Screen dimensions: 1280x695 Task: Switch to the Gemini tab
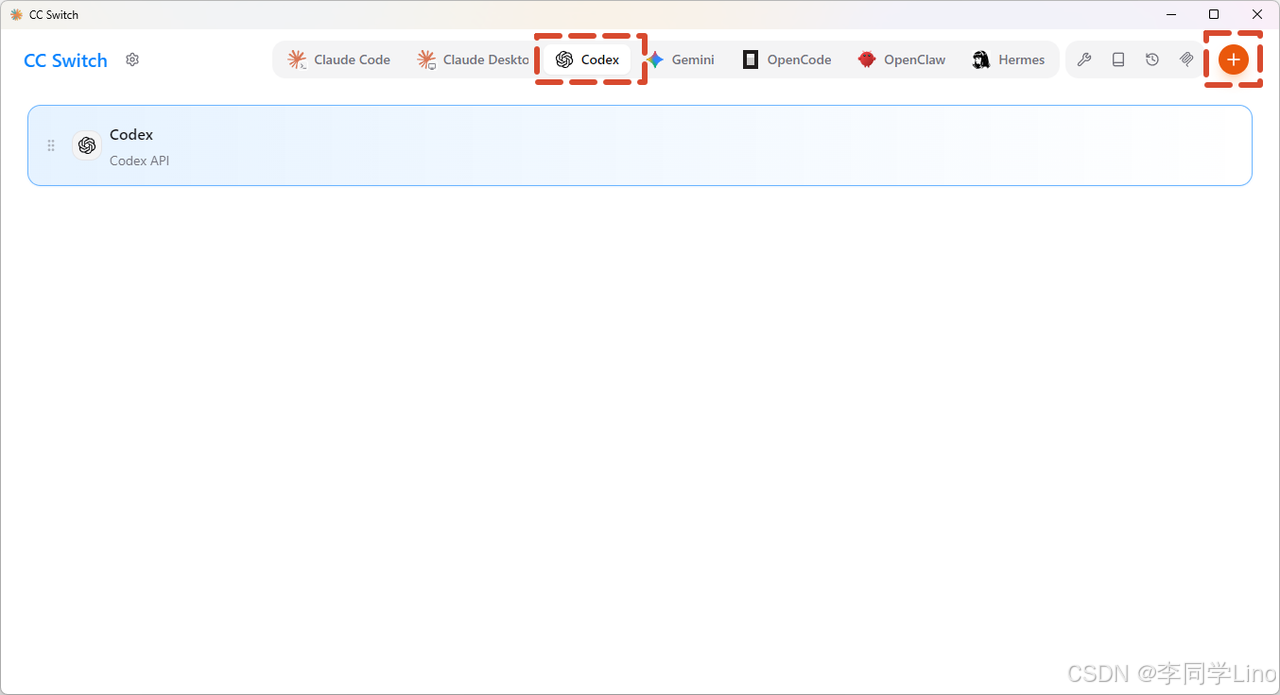click(x=681, y=60)
